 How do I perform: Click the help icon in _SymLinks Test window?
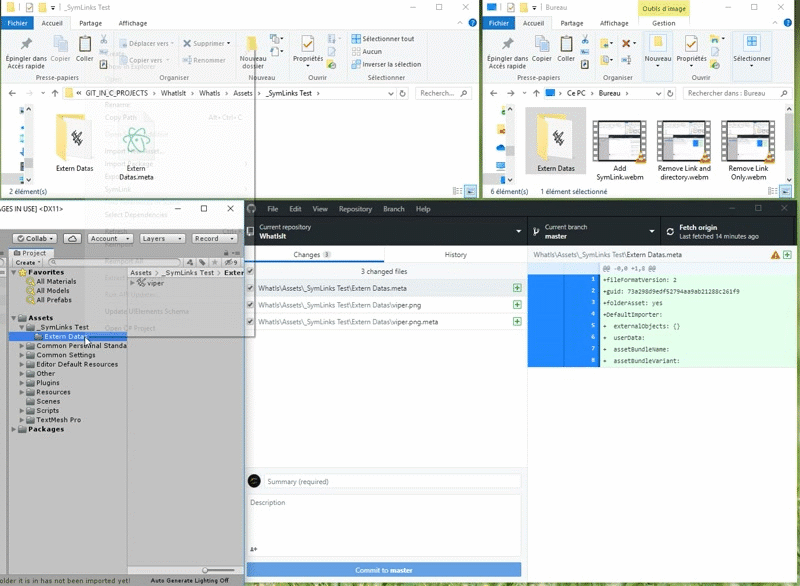(472, 23)
